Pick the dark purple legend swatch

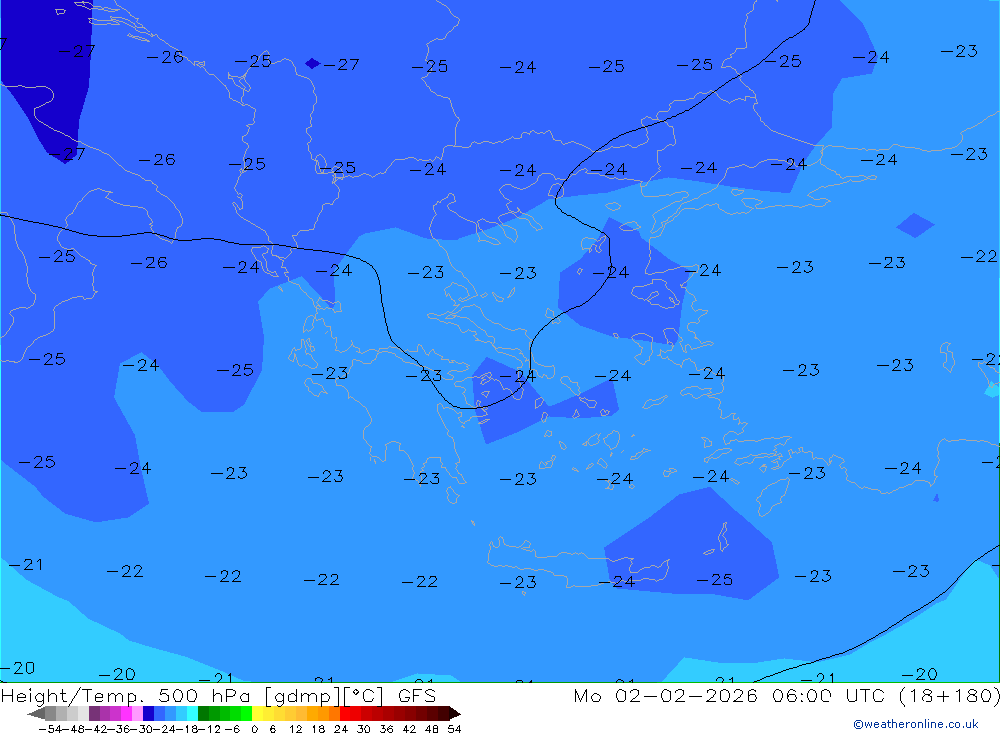coord(94,714)
